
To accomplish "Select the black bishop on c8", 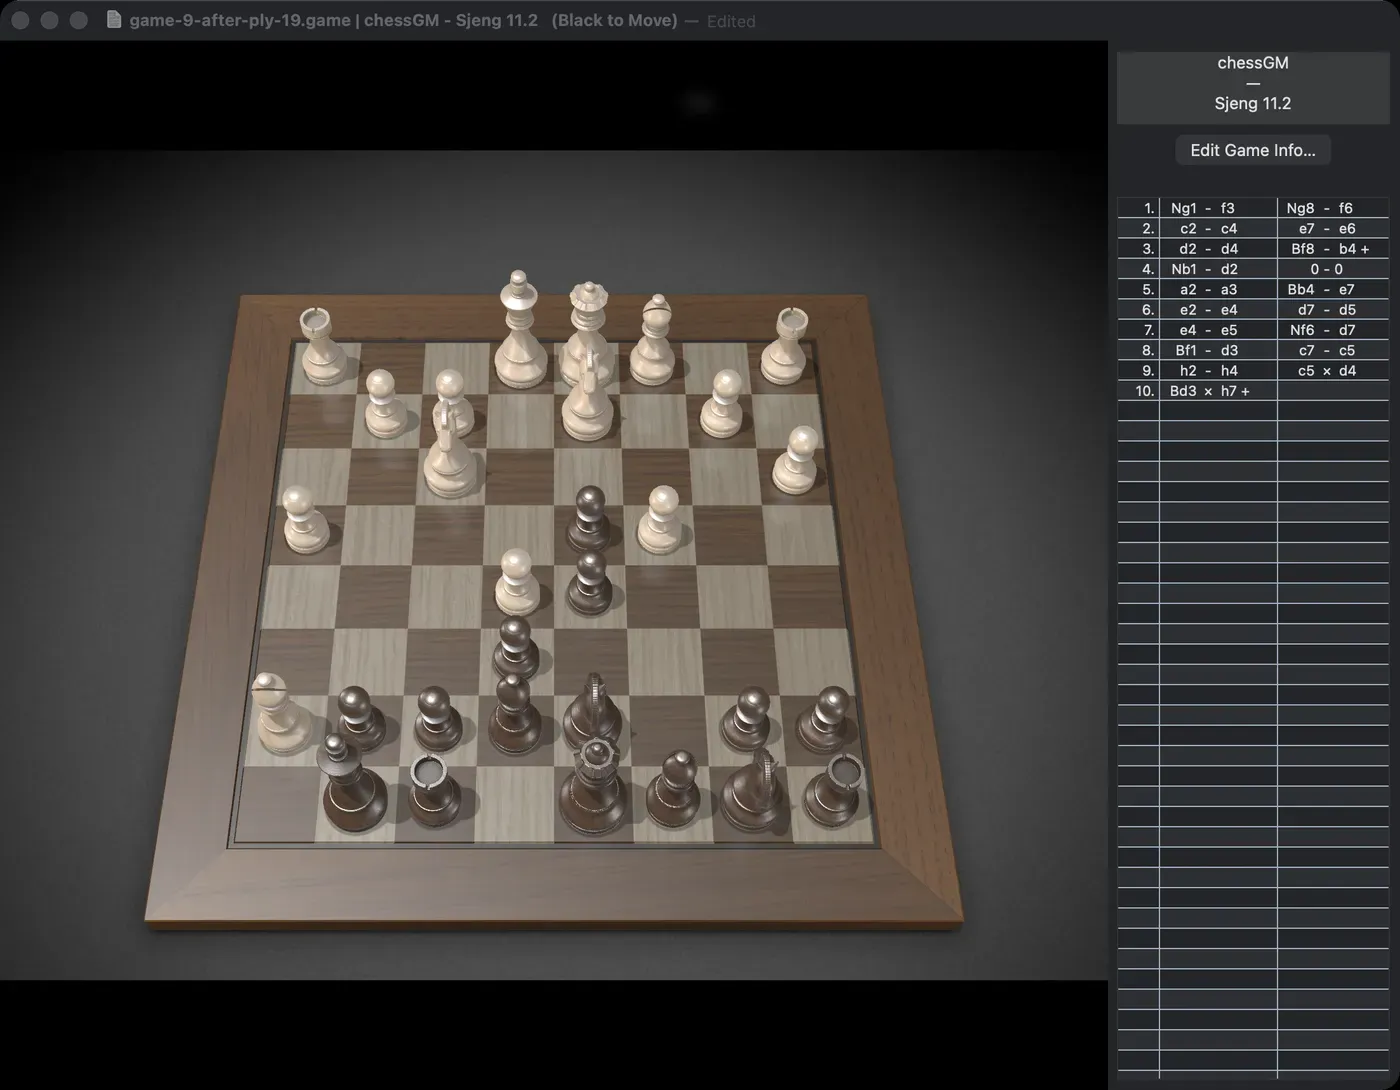I will 674,790.
